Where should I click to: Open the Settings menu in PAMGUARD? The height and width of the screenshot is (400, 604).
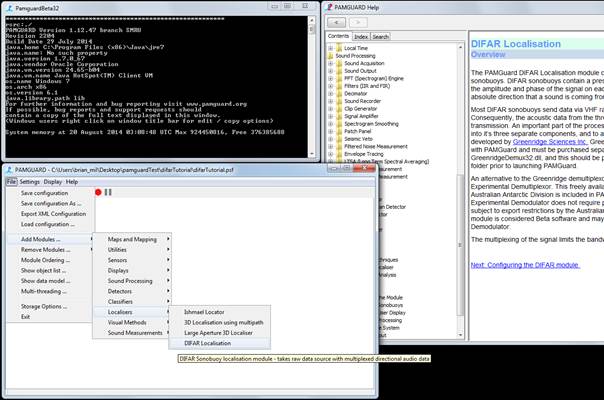pyautogui.click(x=30, y=182)
